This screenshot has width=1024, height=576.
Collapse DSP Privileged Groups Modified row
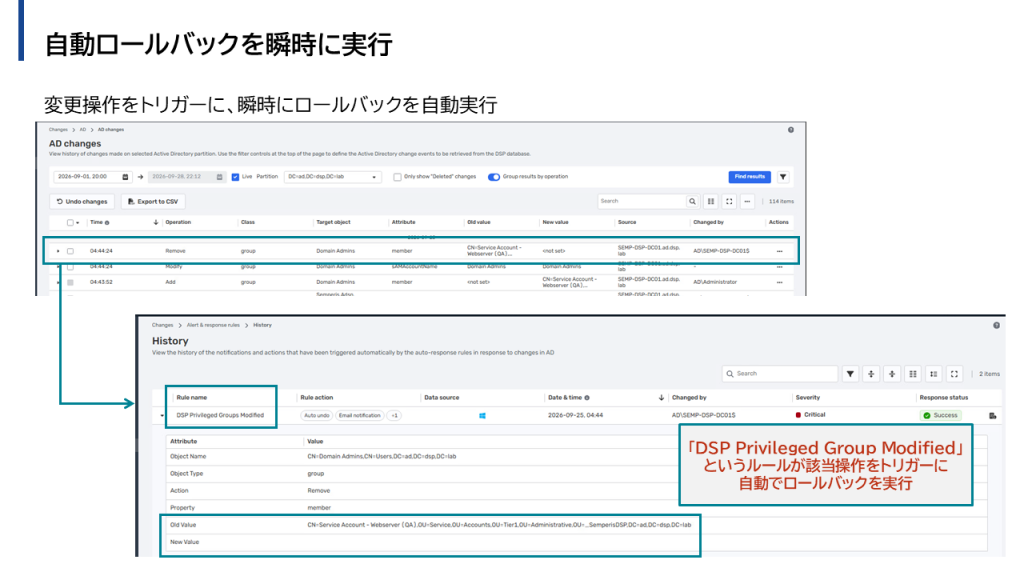click(x=162, y=416)
